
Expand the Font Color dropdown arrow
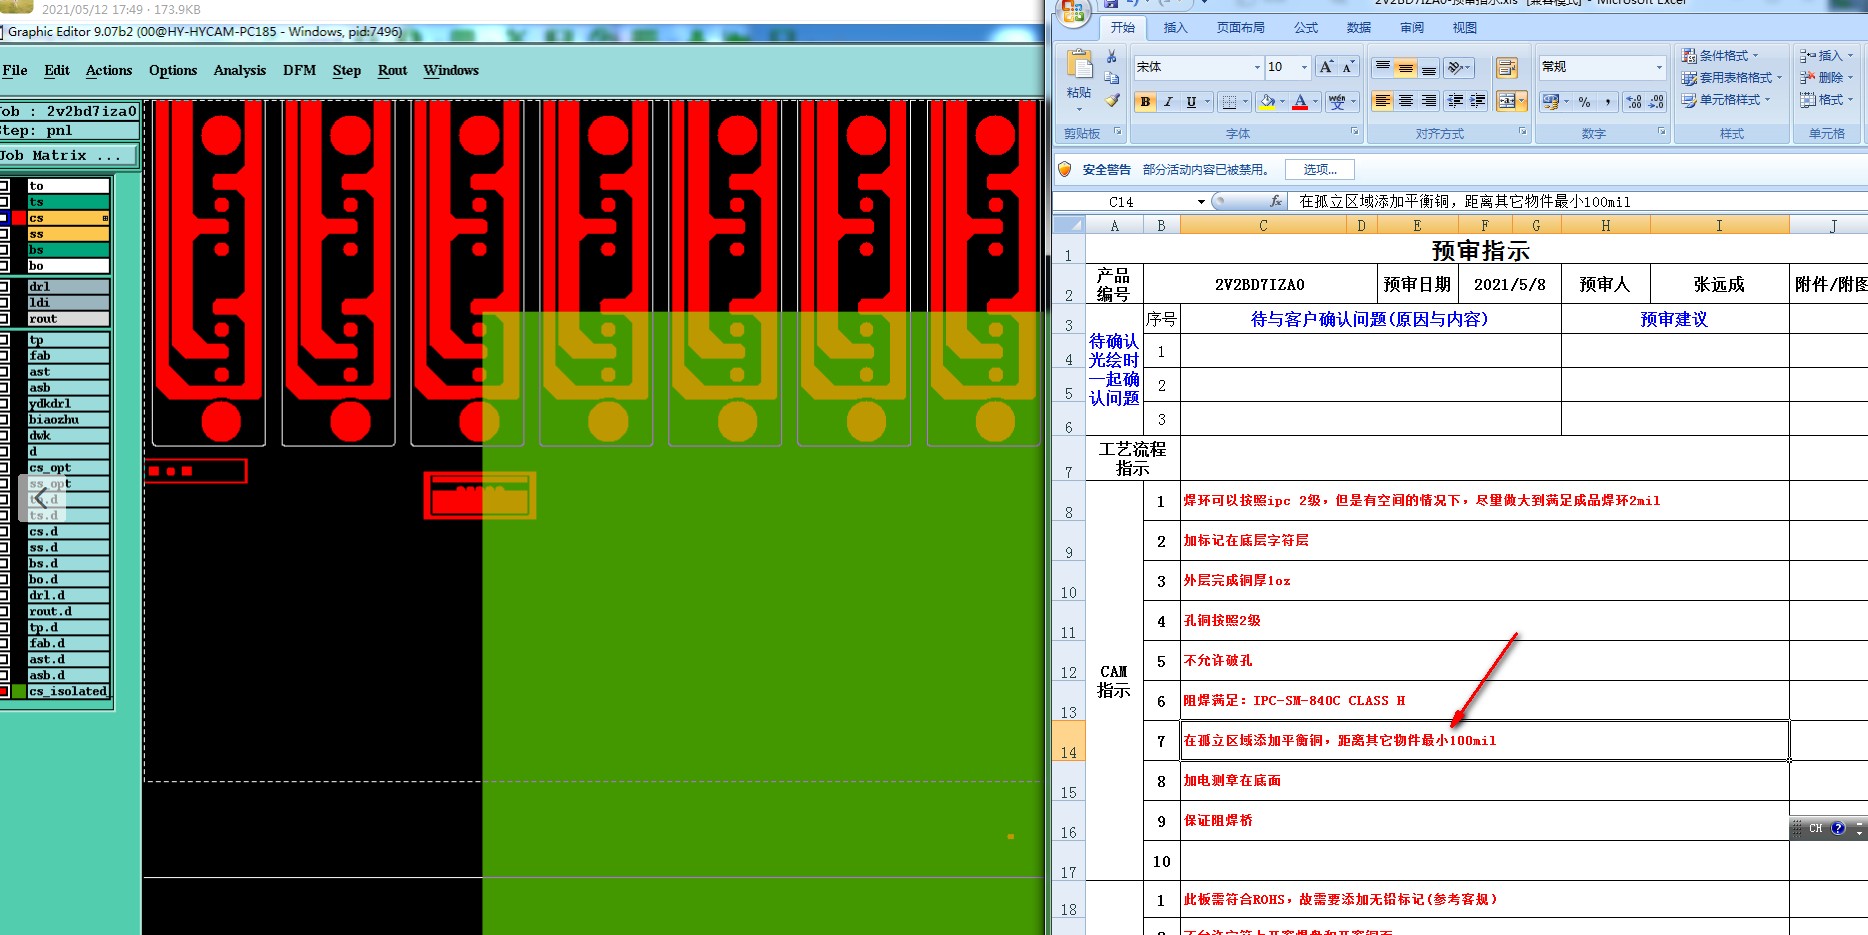[x=1315, y=102]
